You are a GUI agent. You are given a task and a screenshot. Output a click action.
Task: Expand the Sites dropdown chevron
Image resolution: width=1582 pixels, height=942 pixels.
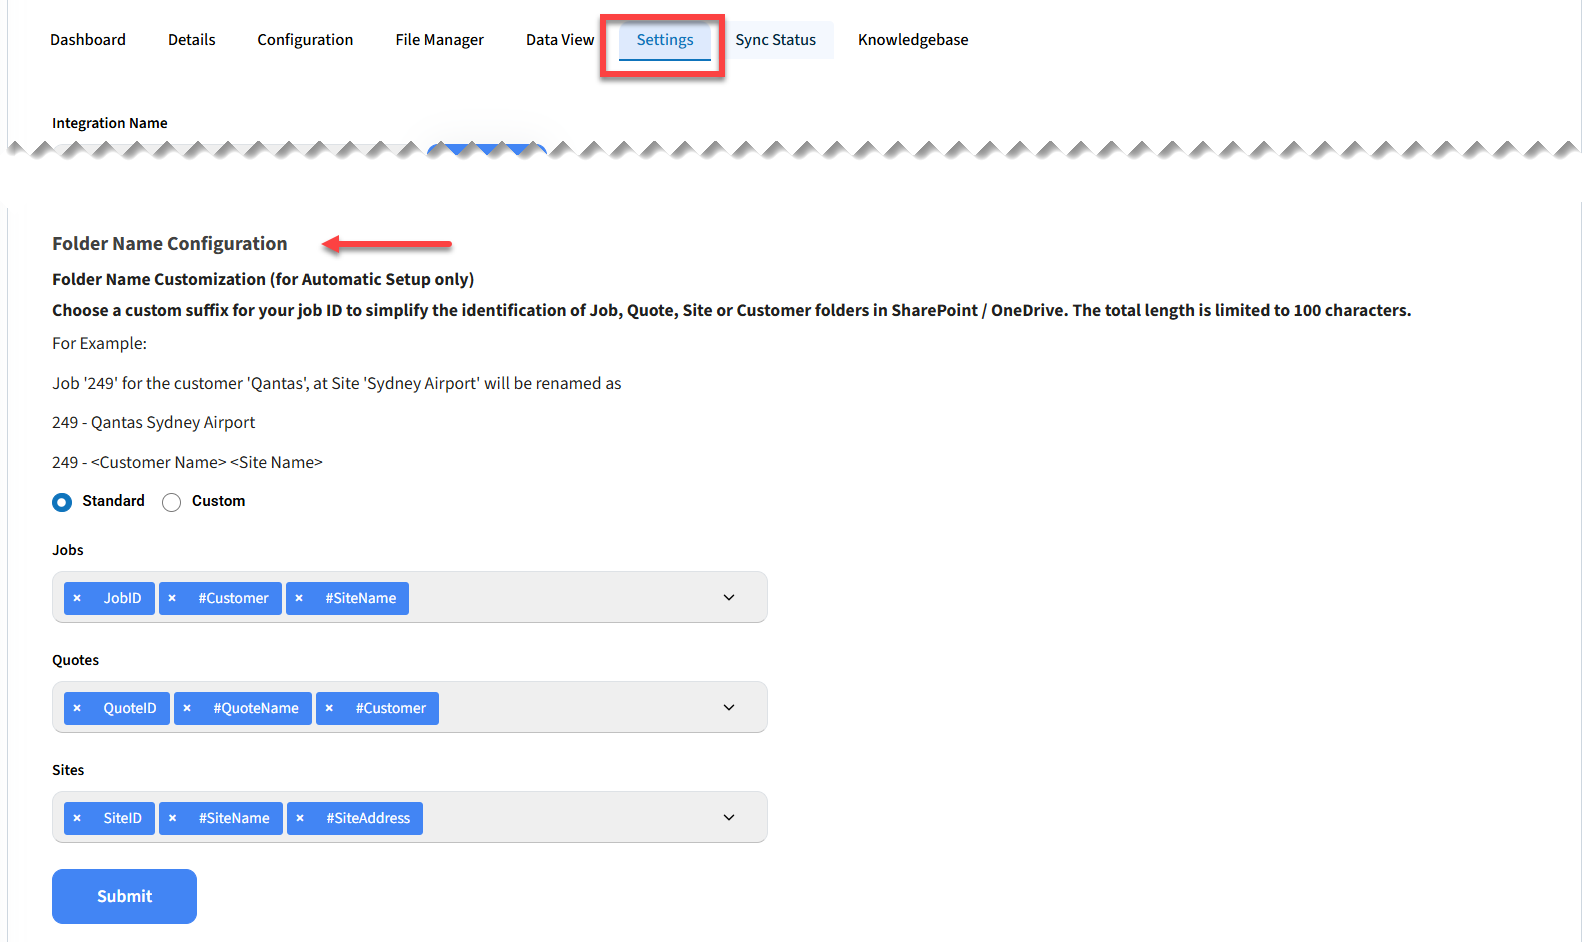[x=729, y=817]
